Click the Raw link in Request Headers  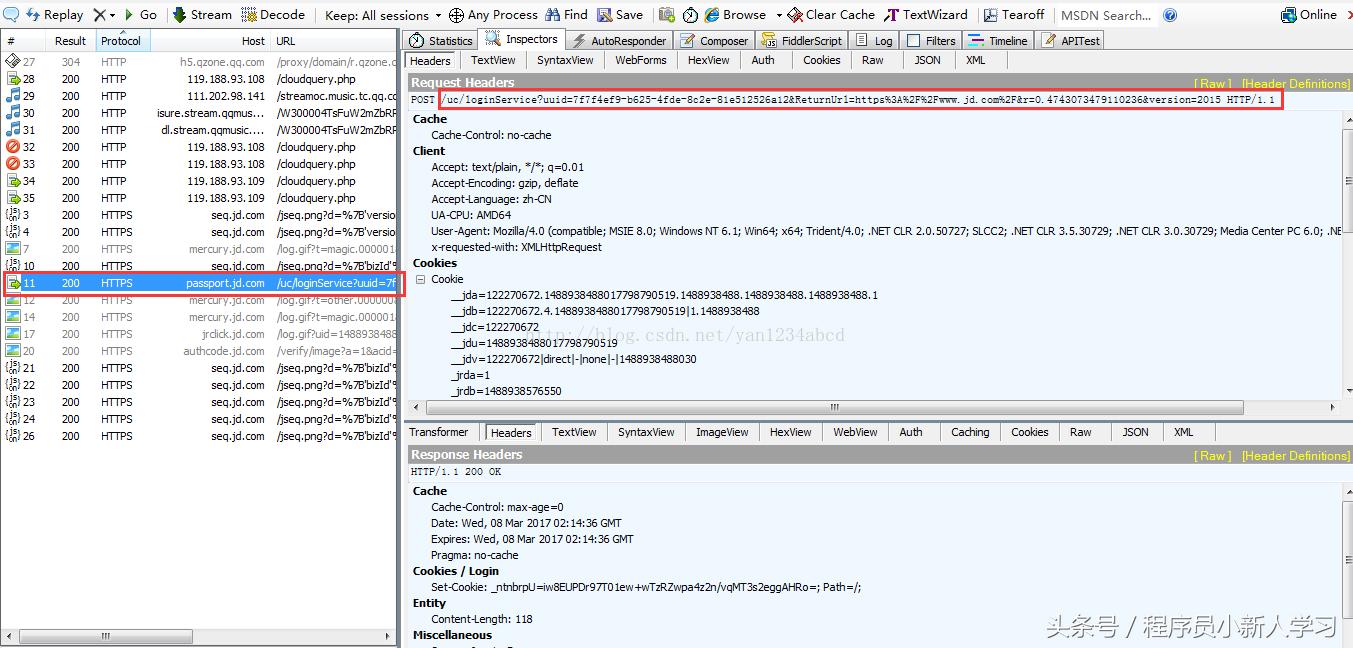[x=1211, y=83]
